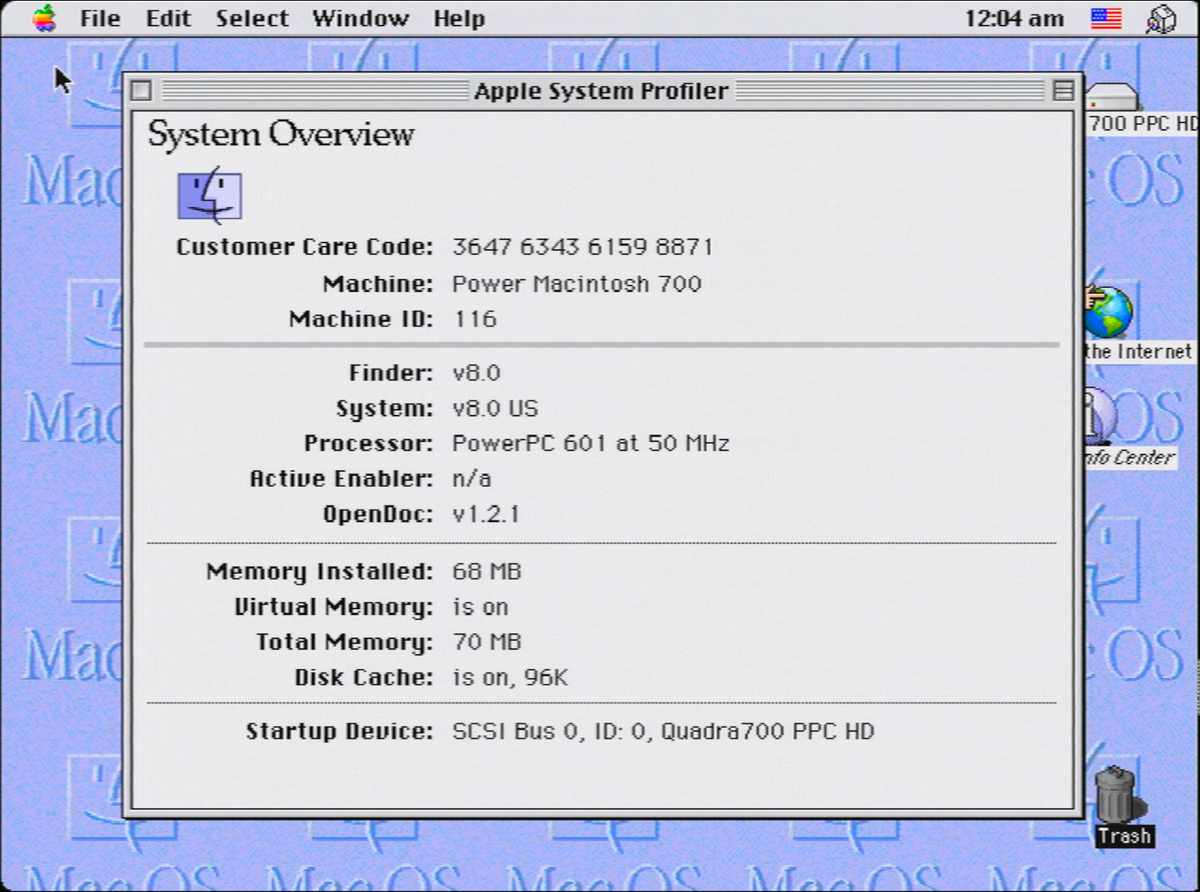1200x892 pixels.
Task: Open the Edit menu
Action: (x=168, y=18)
